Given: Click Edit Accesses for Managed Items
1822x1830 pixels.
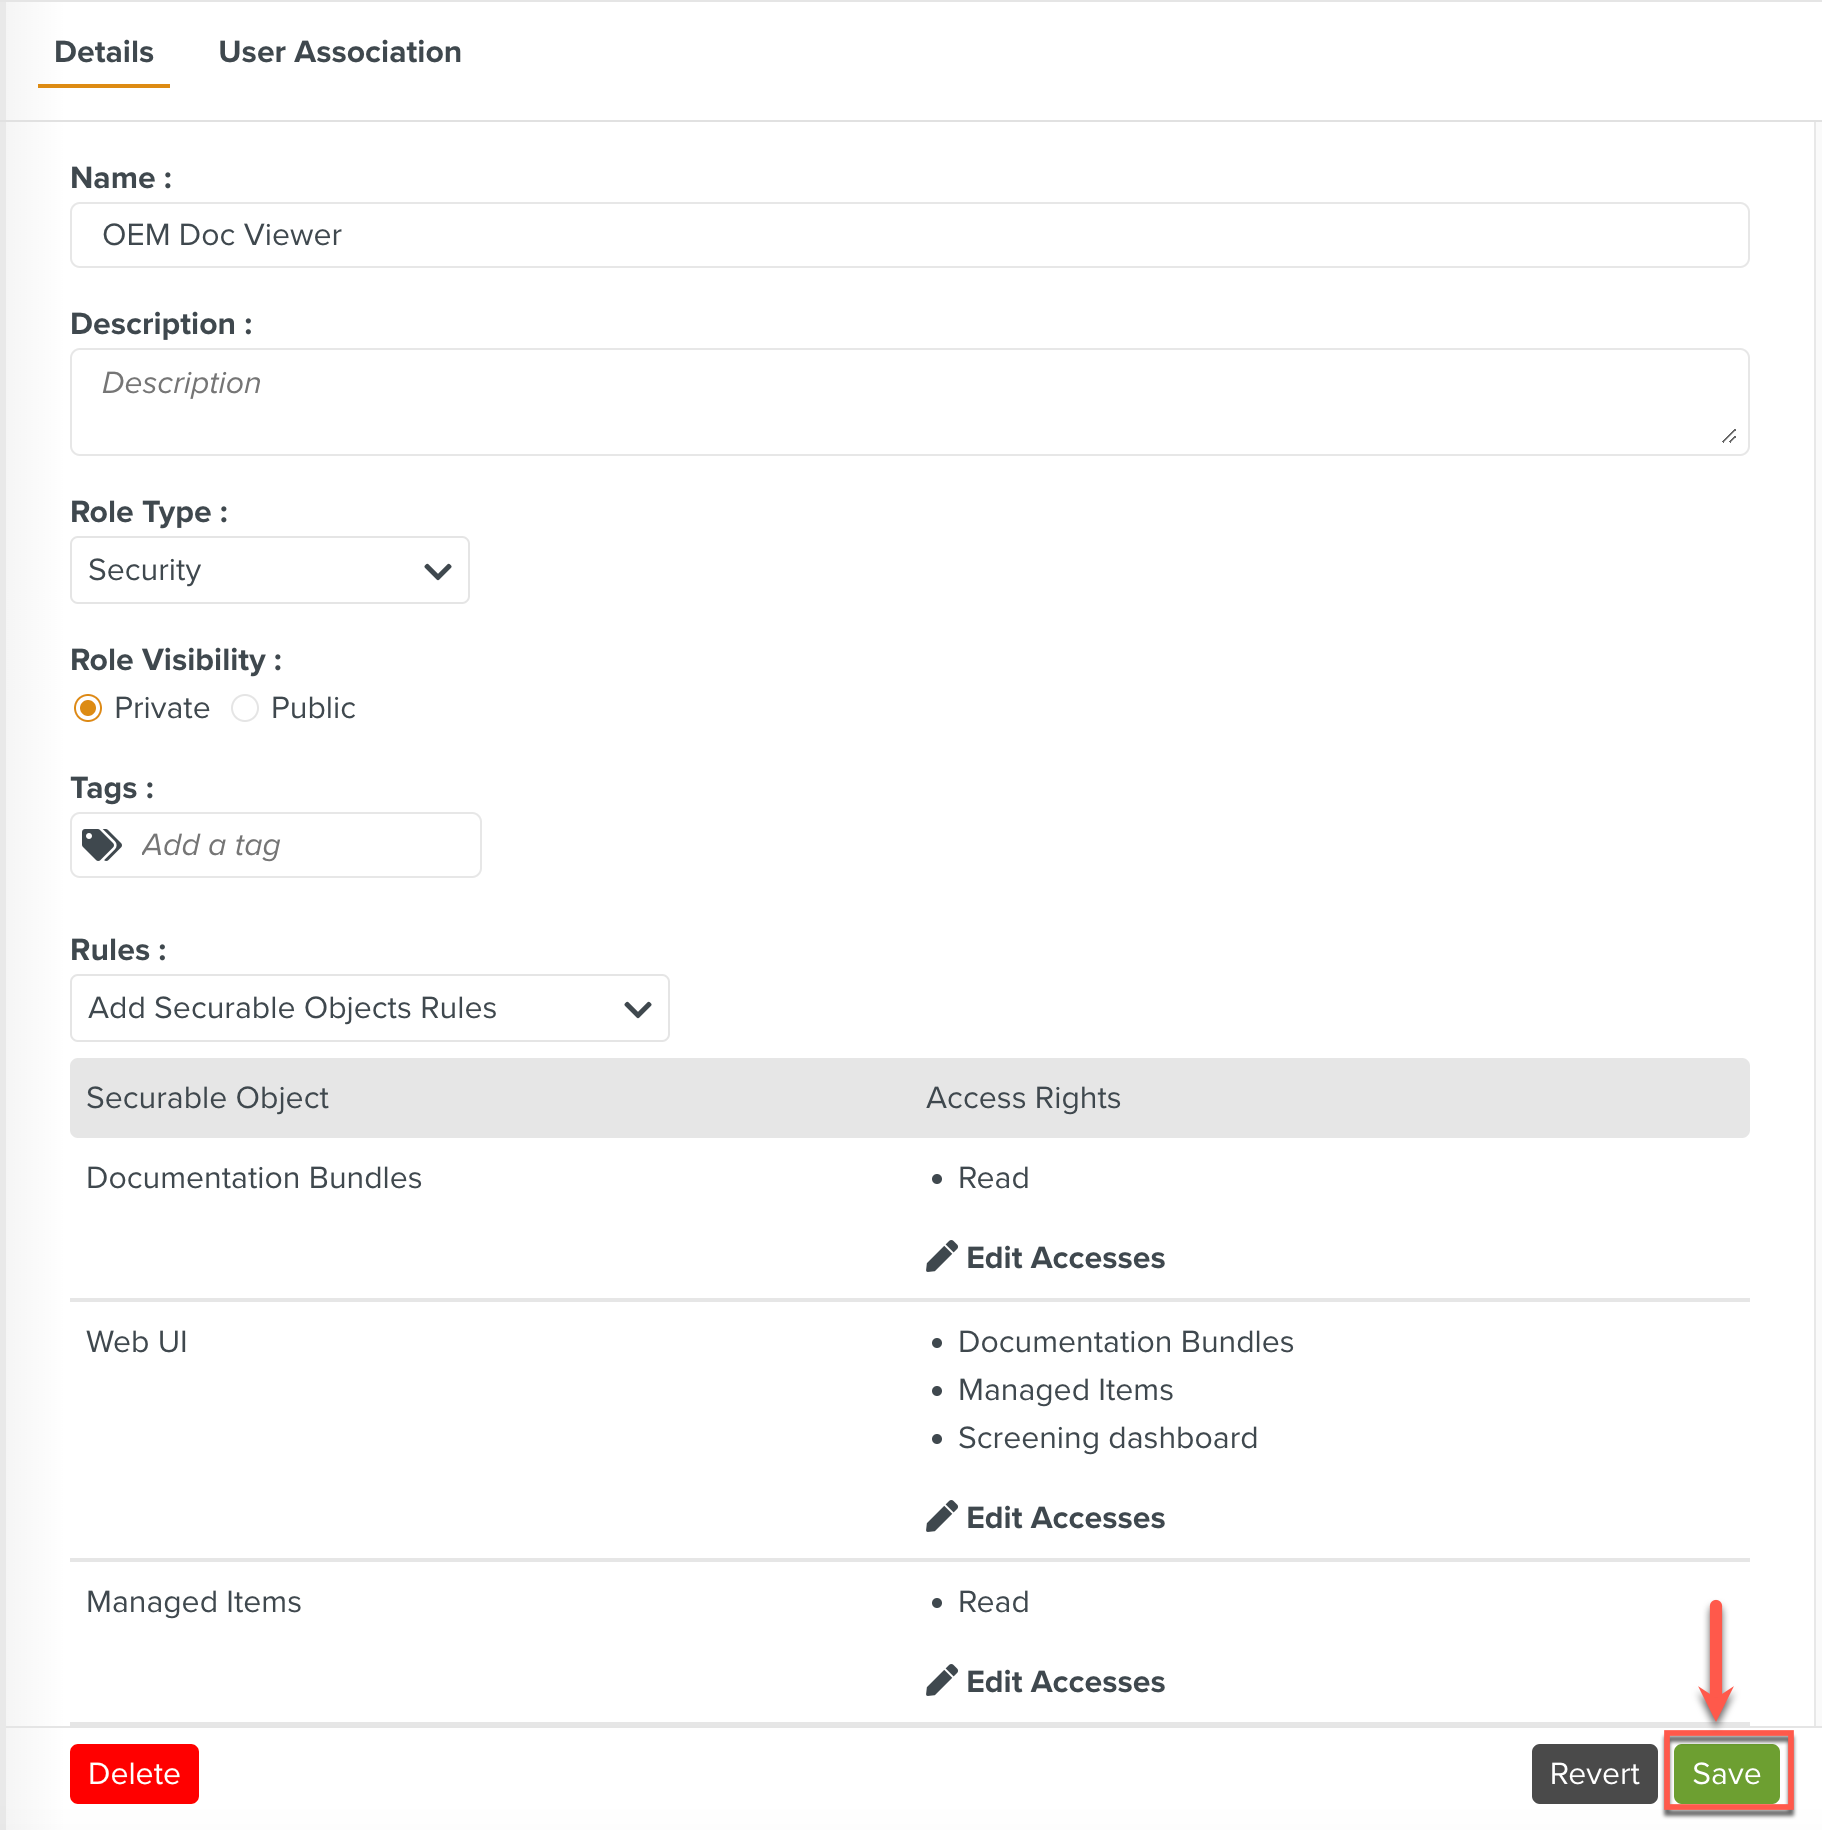Looking at the screenshot, I should (1065, 1681).
